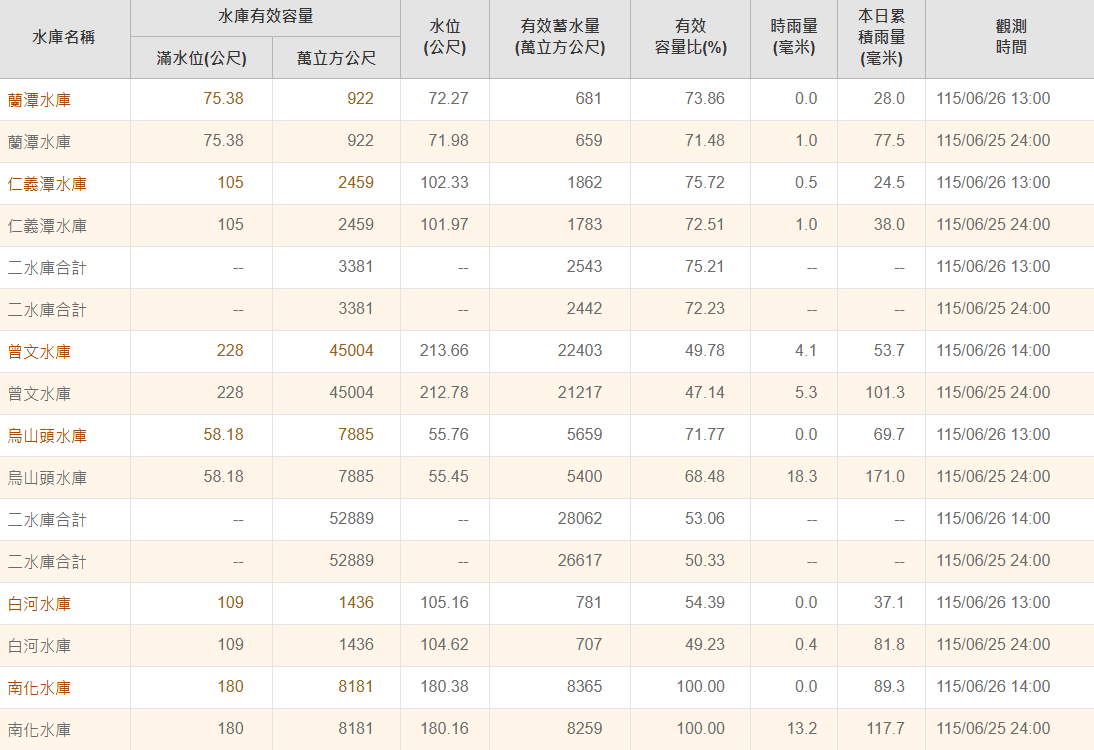Select effective storage value 28062
This screenshot has height=750, width=1094.
click(x=580, y=518)
